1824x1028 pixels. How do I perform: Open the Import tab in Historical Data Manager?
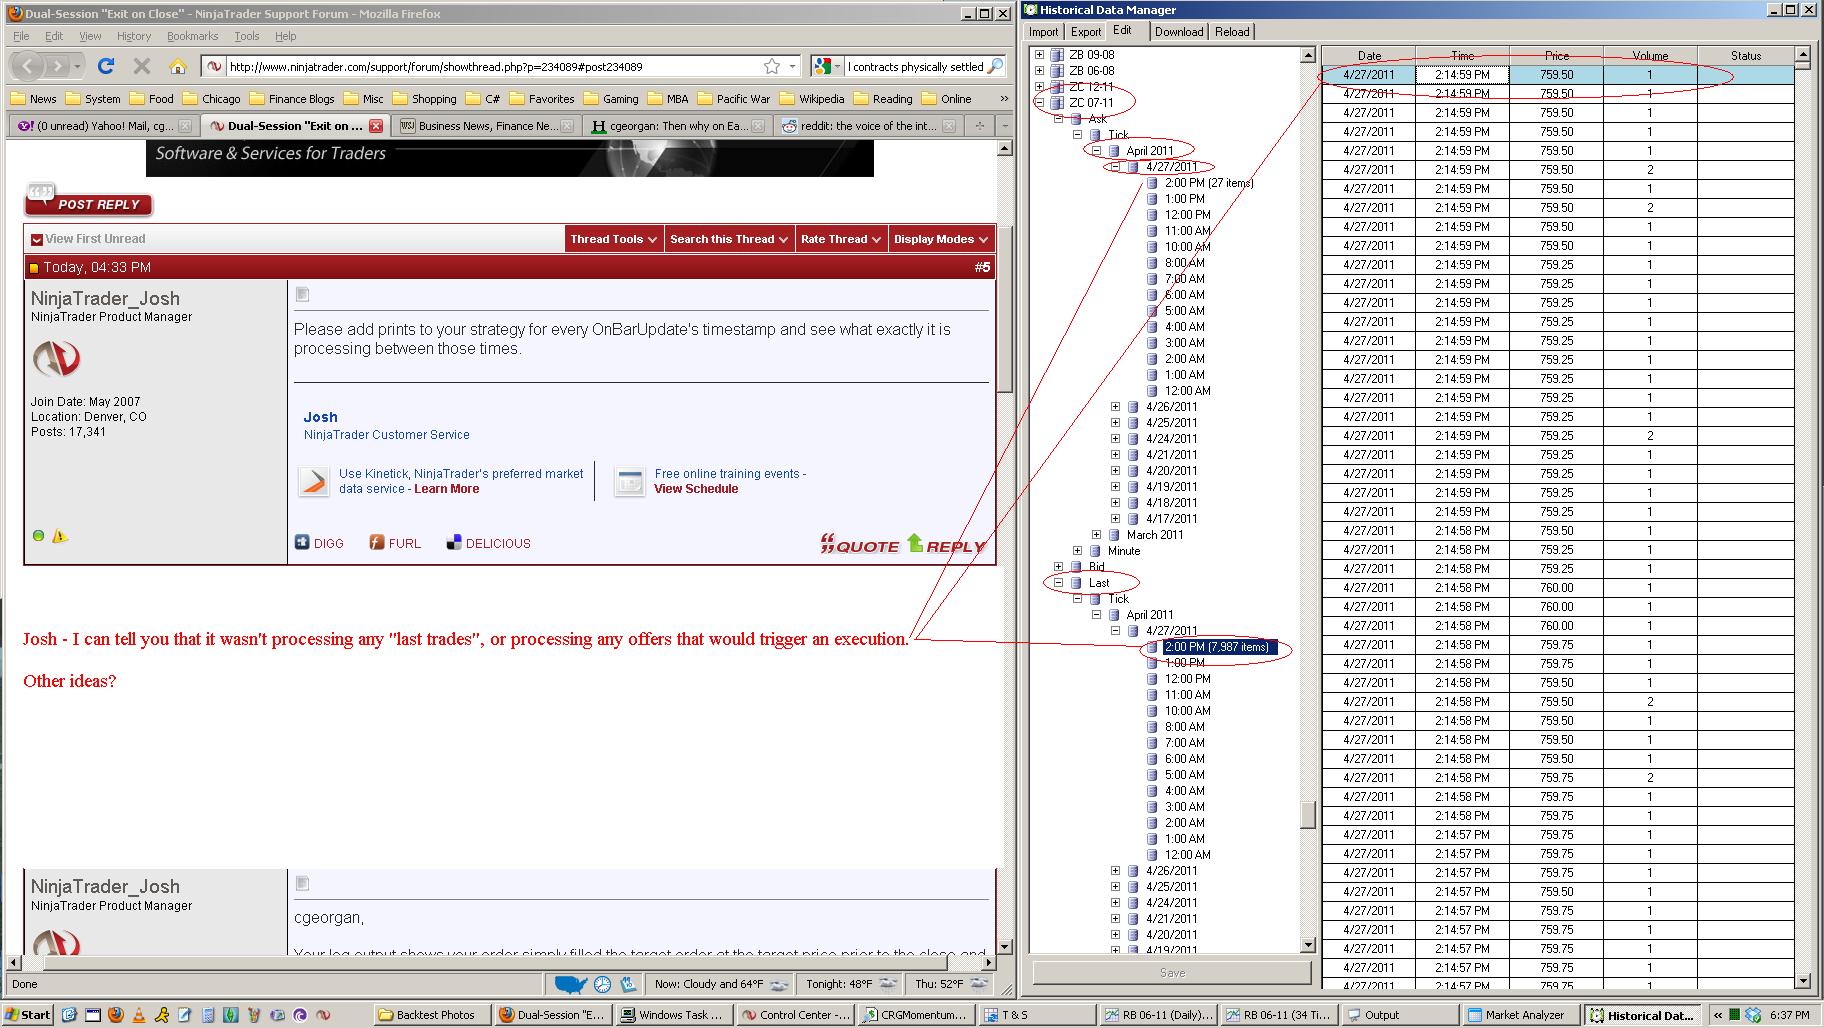pos(1043,32)
